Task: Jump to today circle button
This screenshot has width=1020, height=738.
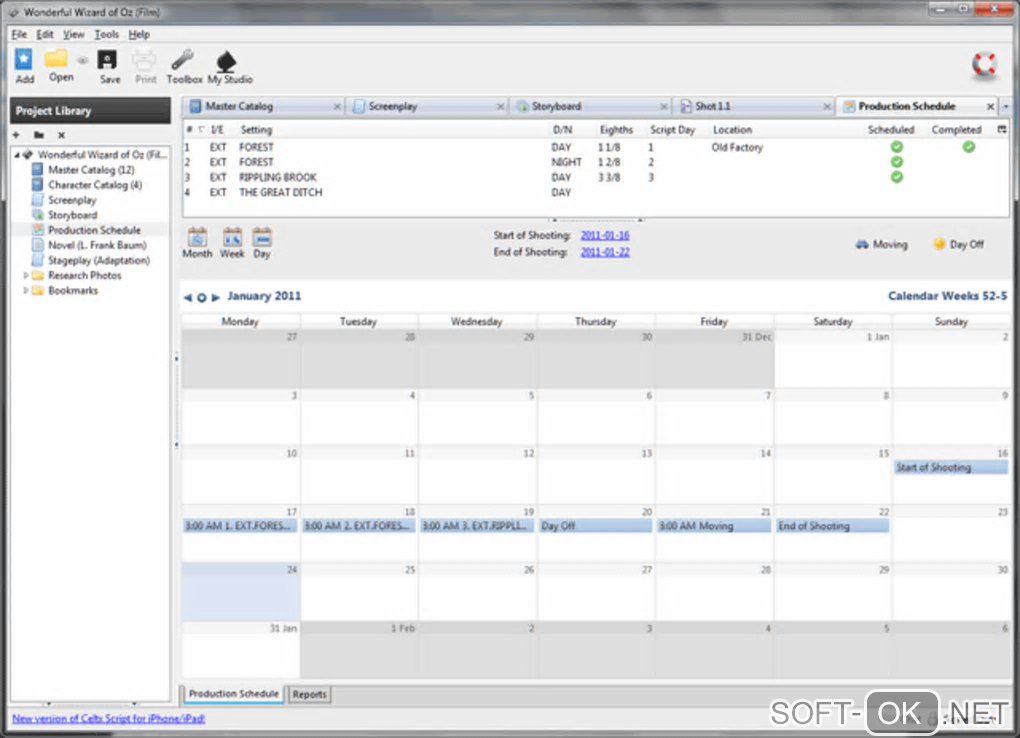Action: click(202, 297)
